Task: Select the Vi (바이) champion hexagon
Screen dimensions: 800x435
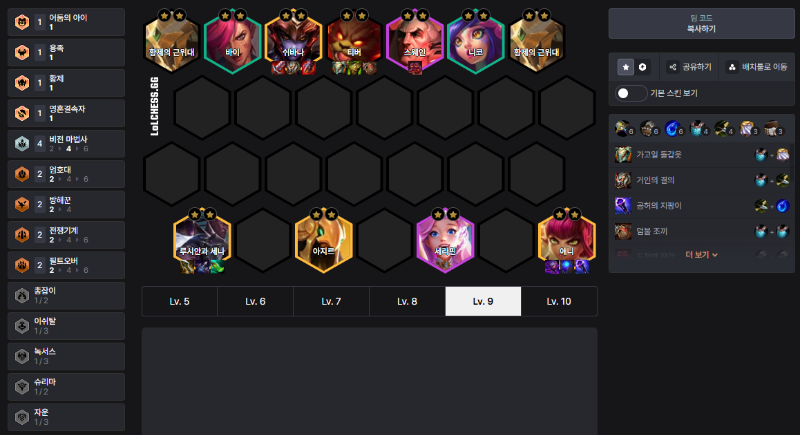Action: tap(233, 43)
